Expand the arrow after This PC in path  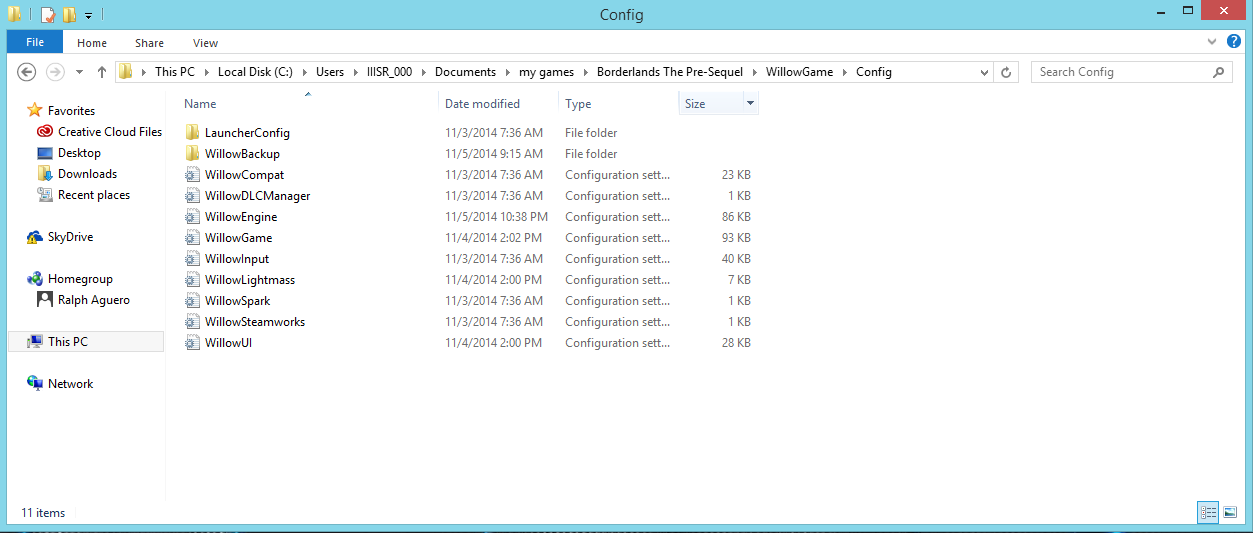[x=207, y=72]
